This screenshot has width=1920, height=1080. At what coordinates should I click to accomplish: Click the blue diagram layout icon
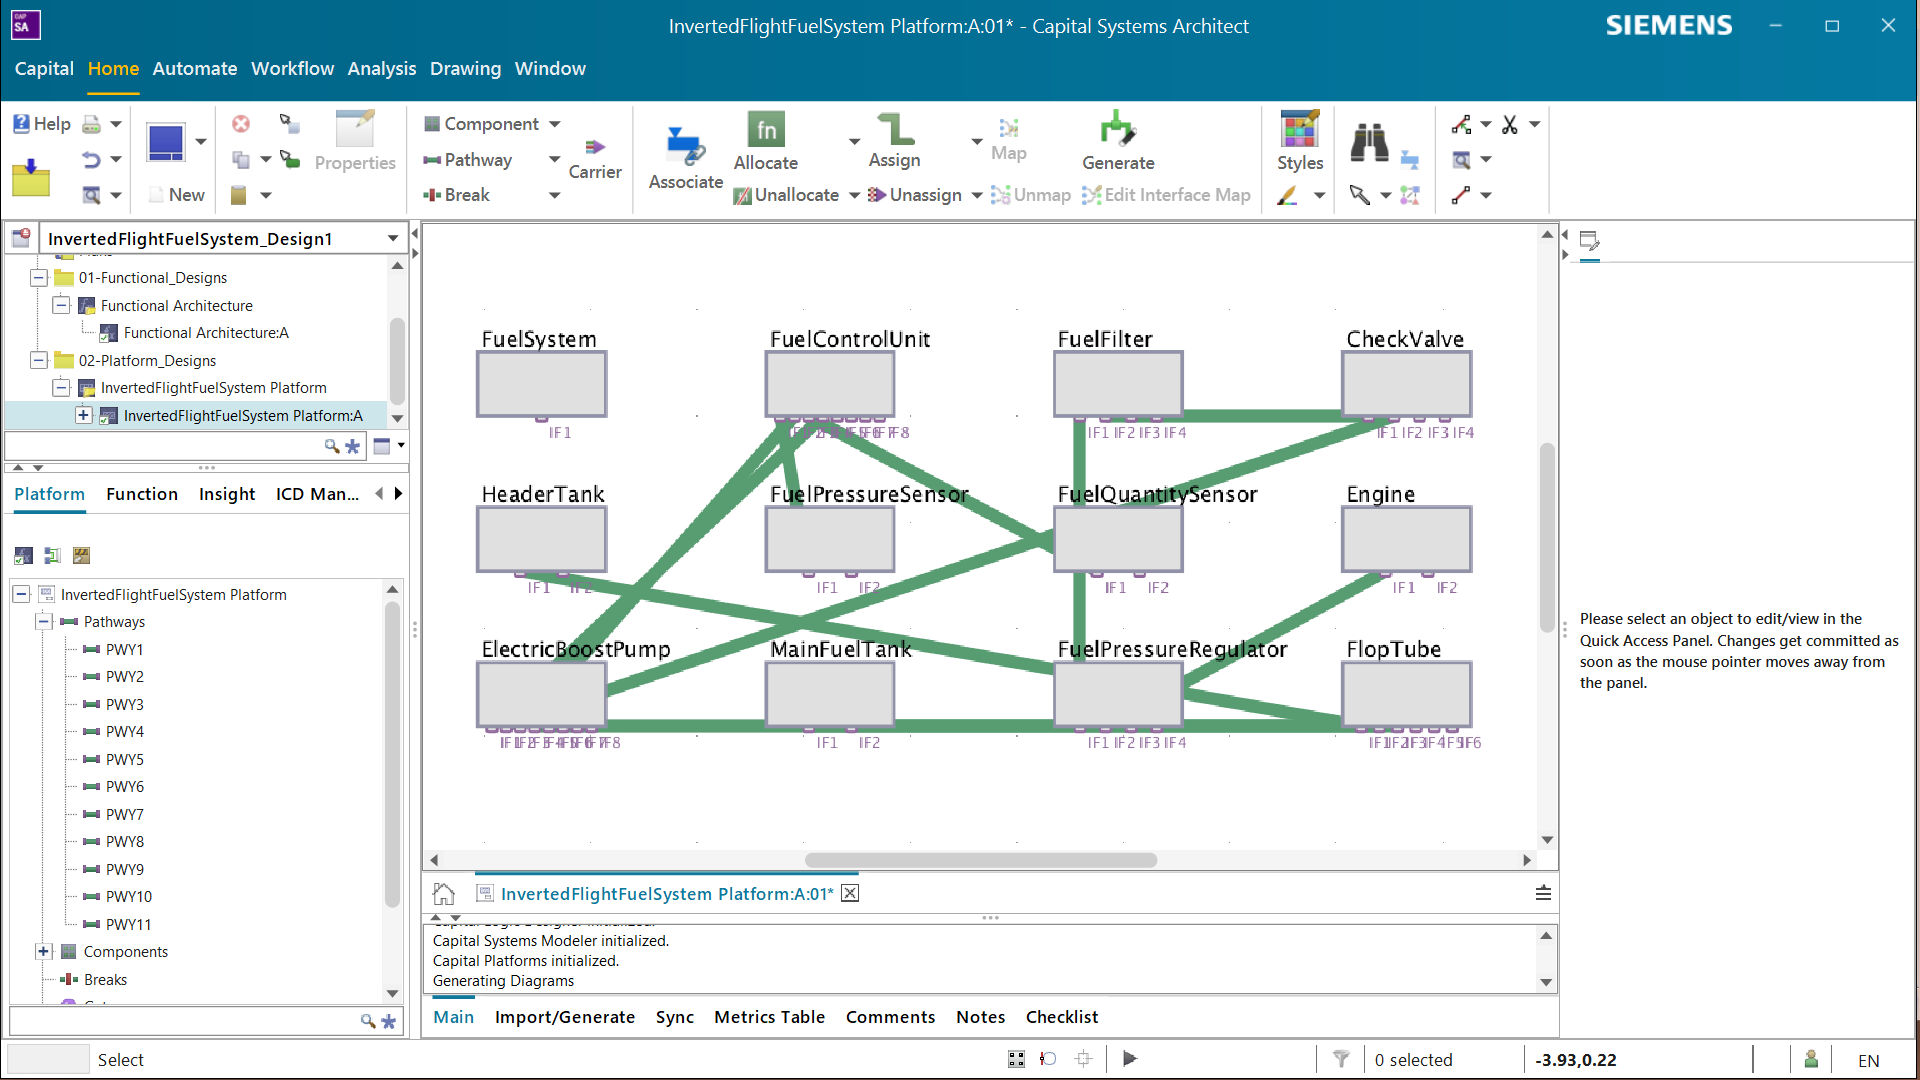click(x=166, y=143)
